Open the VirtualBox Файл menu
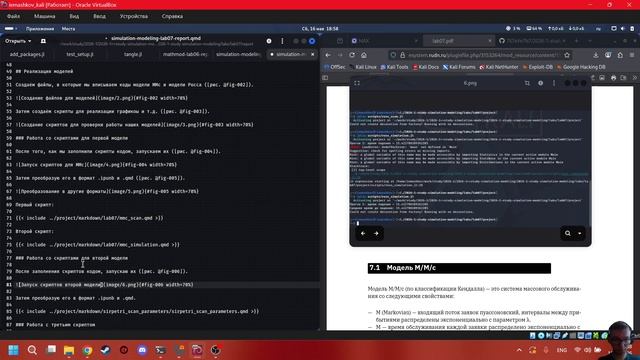This screenshot has height=360, width=640. [x=13, y=16]
